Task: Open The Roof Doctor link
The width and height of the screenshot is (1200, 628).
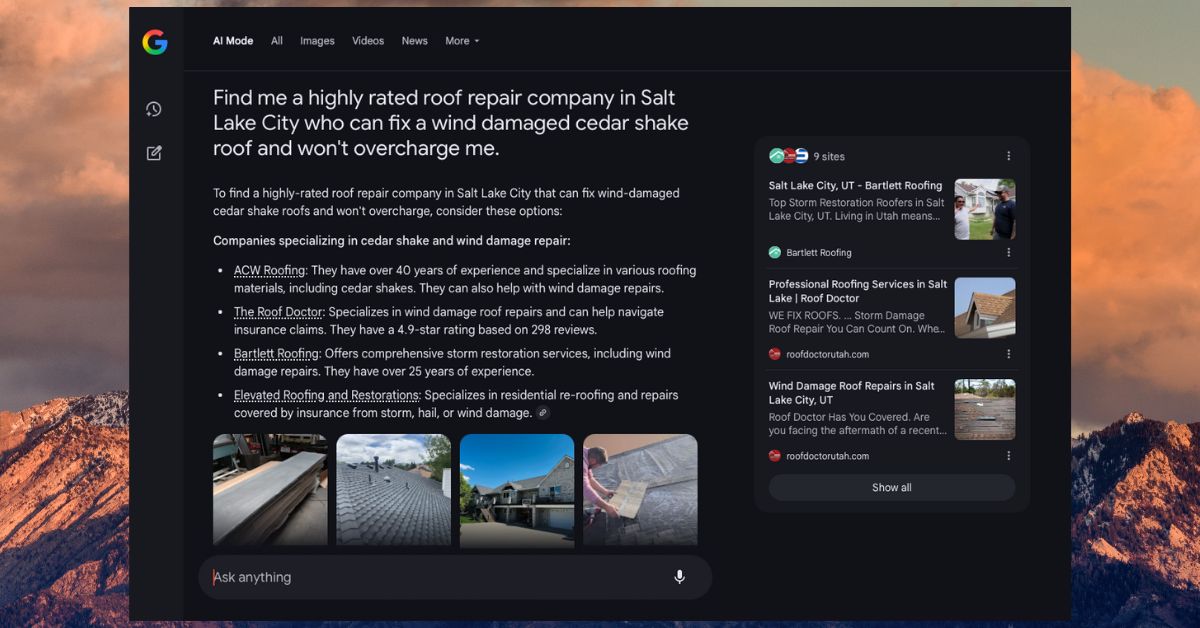Action: tap(278, 312)
